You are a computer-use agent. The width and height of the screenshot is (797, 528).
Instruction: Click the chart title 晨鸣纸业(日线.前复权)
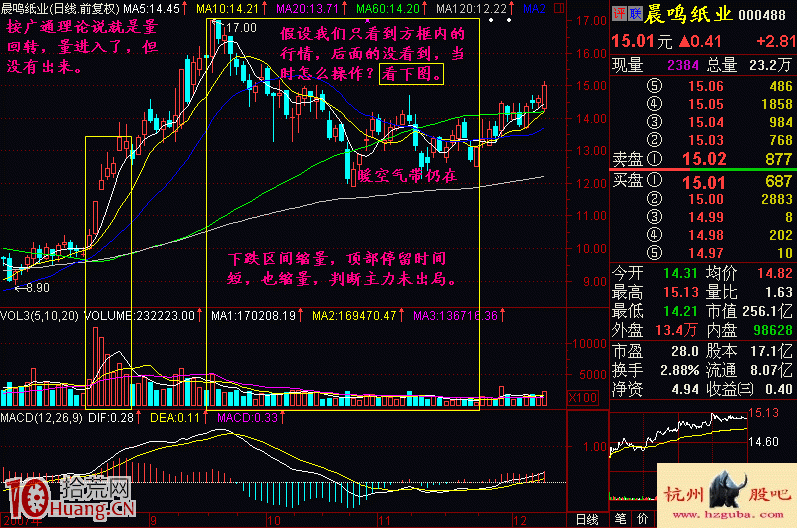[x=60, y=9]
